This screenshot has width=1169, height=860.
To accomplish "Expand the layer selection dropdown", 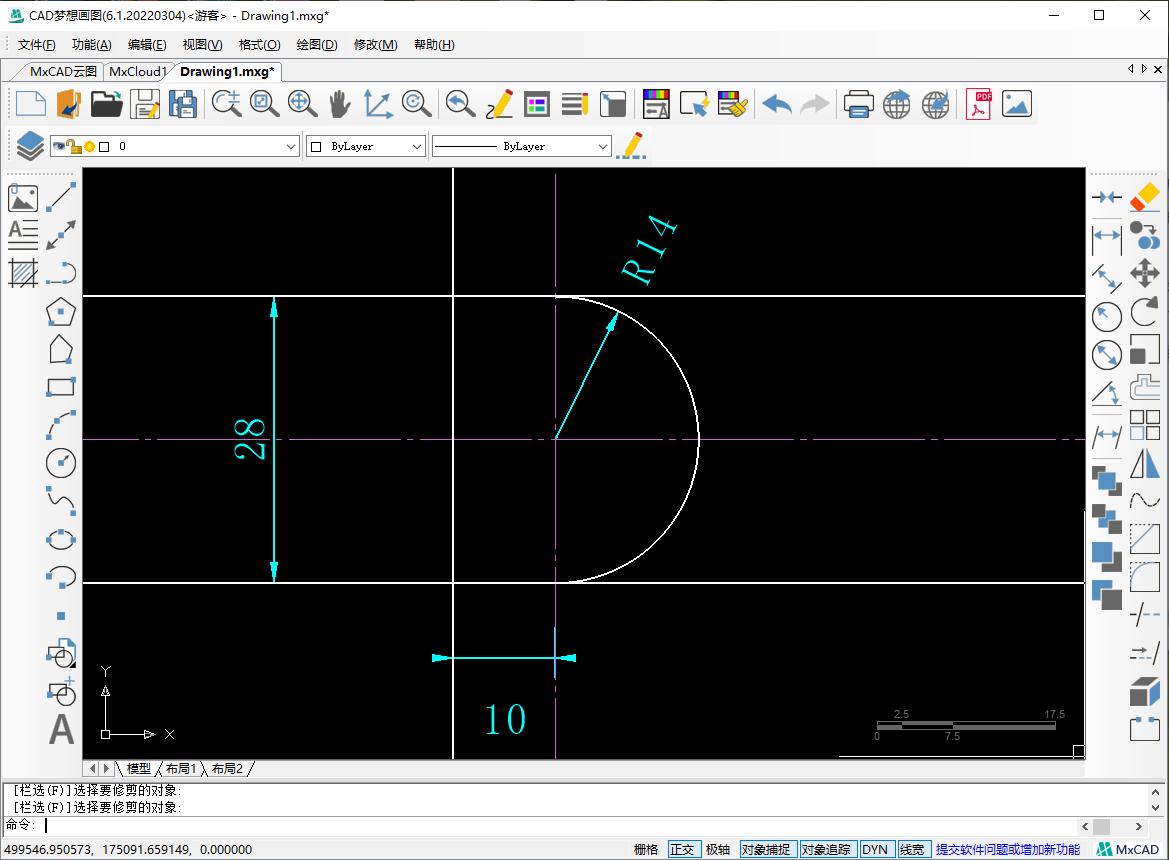I will click(291, 146).
